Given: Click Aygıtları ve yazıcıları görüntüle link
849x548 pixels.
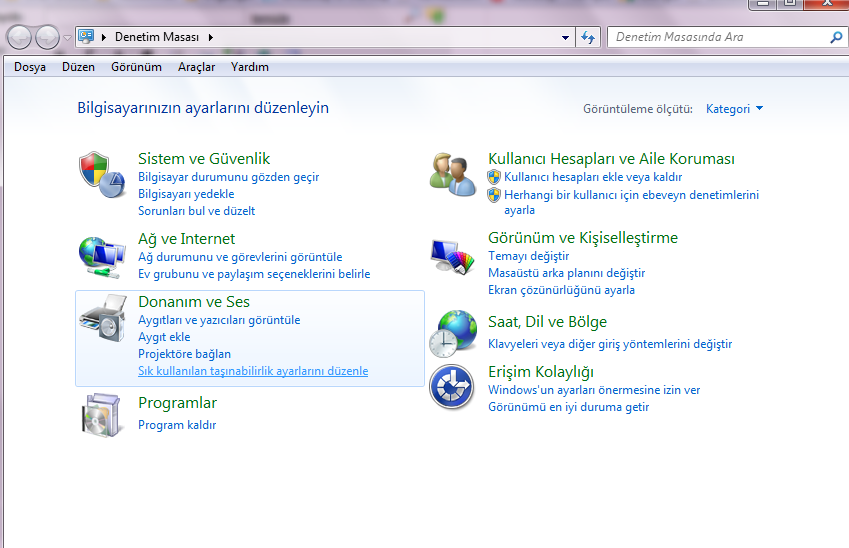Looking at the screenshot, I should click(219, 320).
